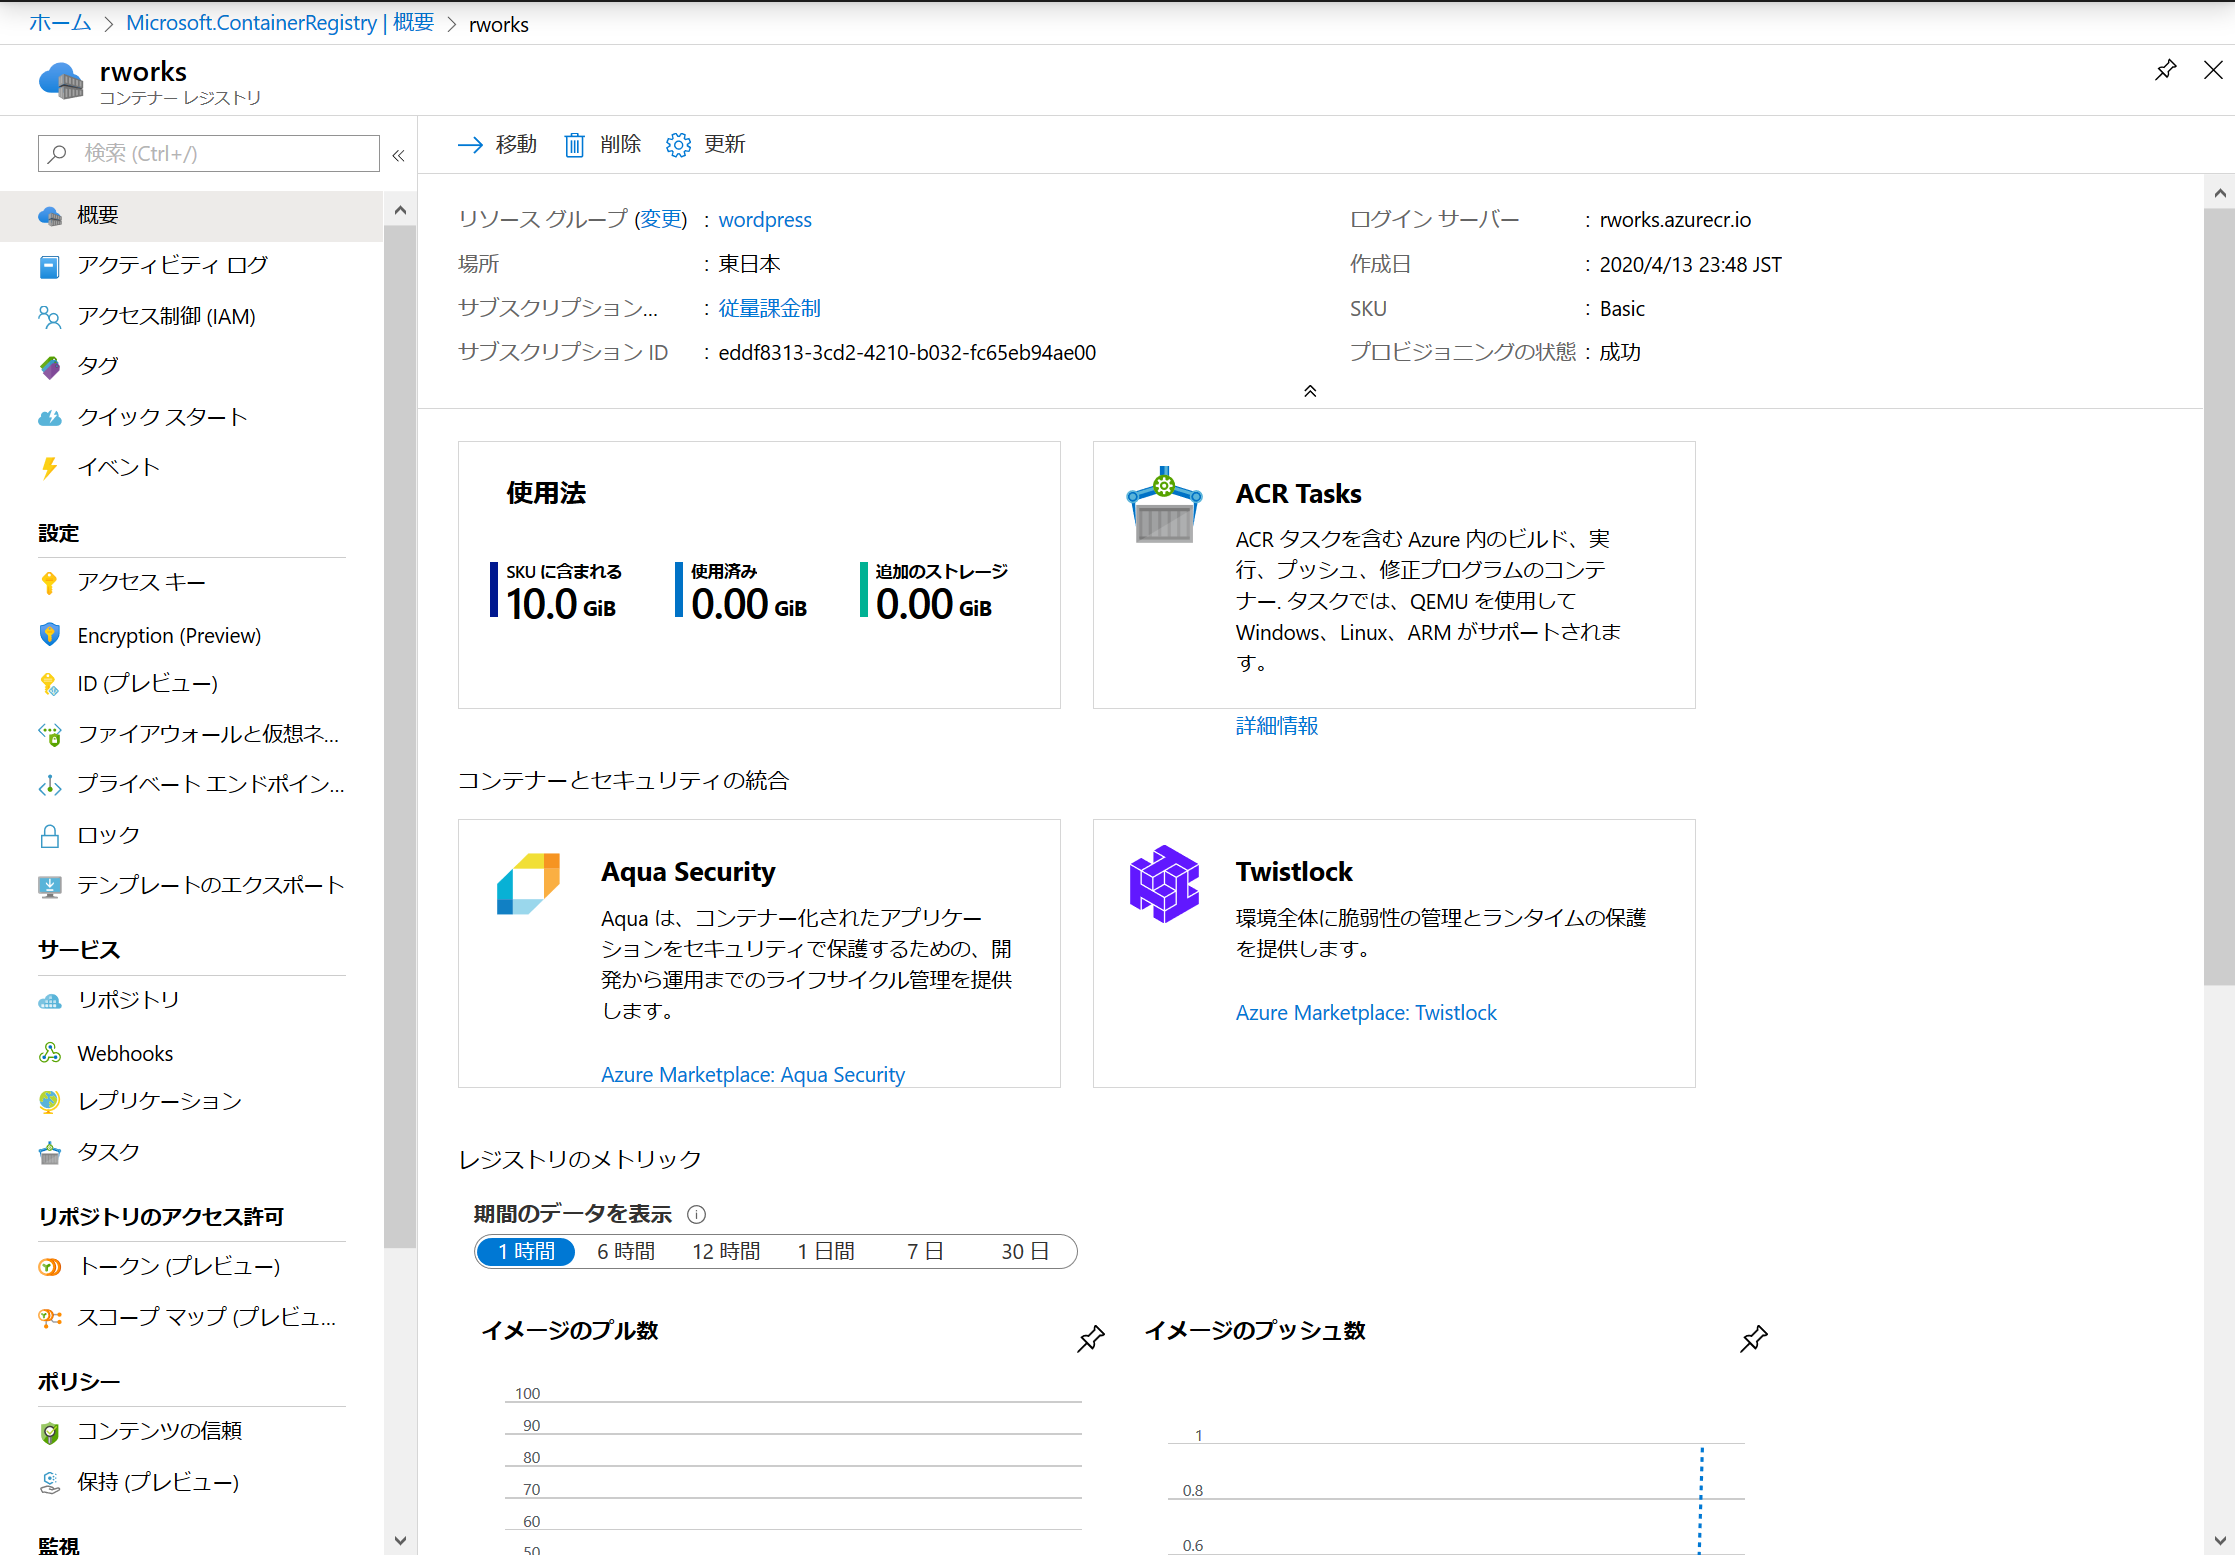
Task: Click the リポジトリ sidebar icon
Action: pos(49,1001)
